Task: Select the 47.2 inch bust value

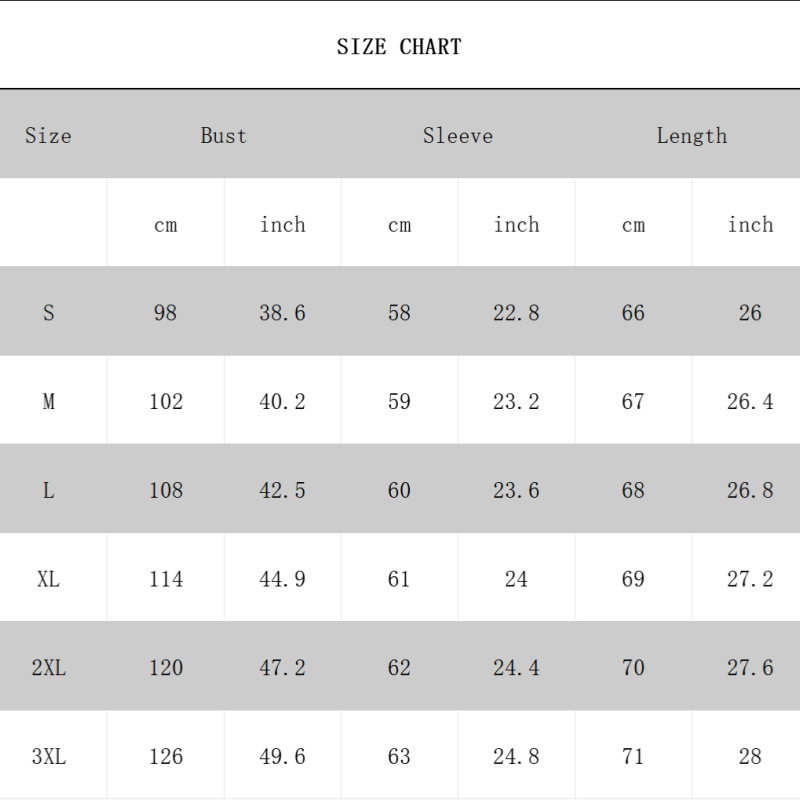Action: [282, 668]
